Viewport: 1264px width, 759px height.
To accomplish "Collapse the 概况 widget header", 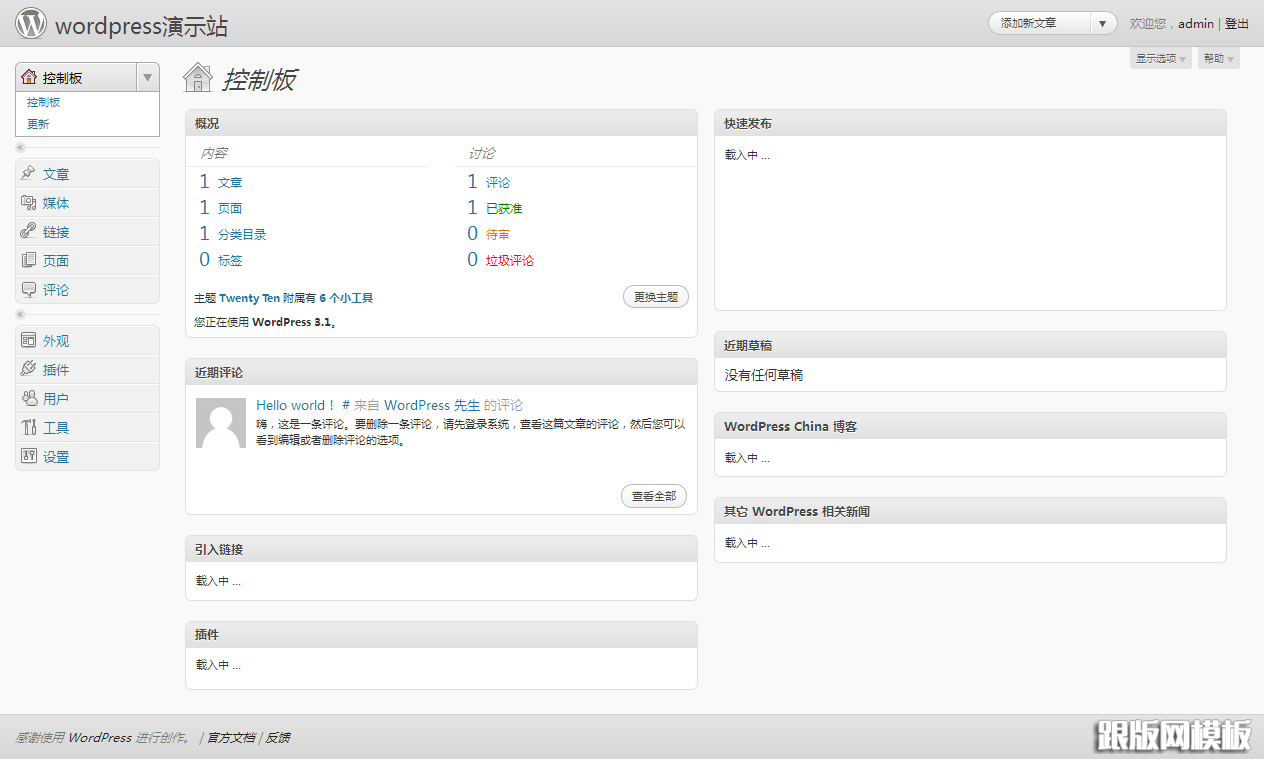I will 441,123.
